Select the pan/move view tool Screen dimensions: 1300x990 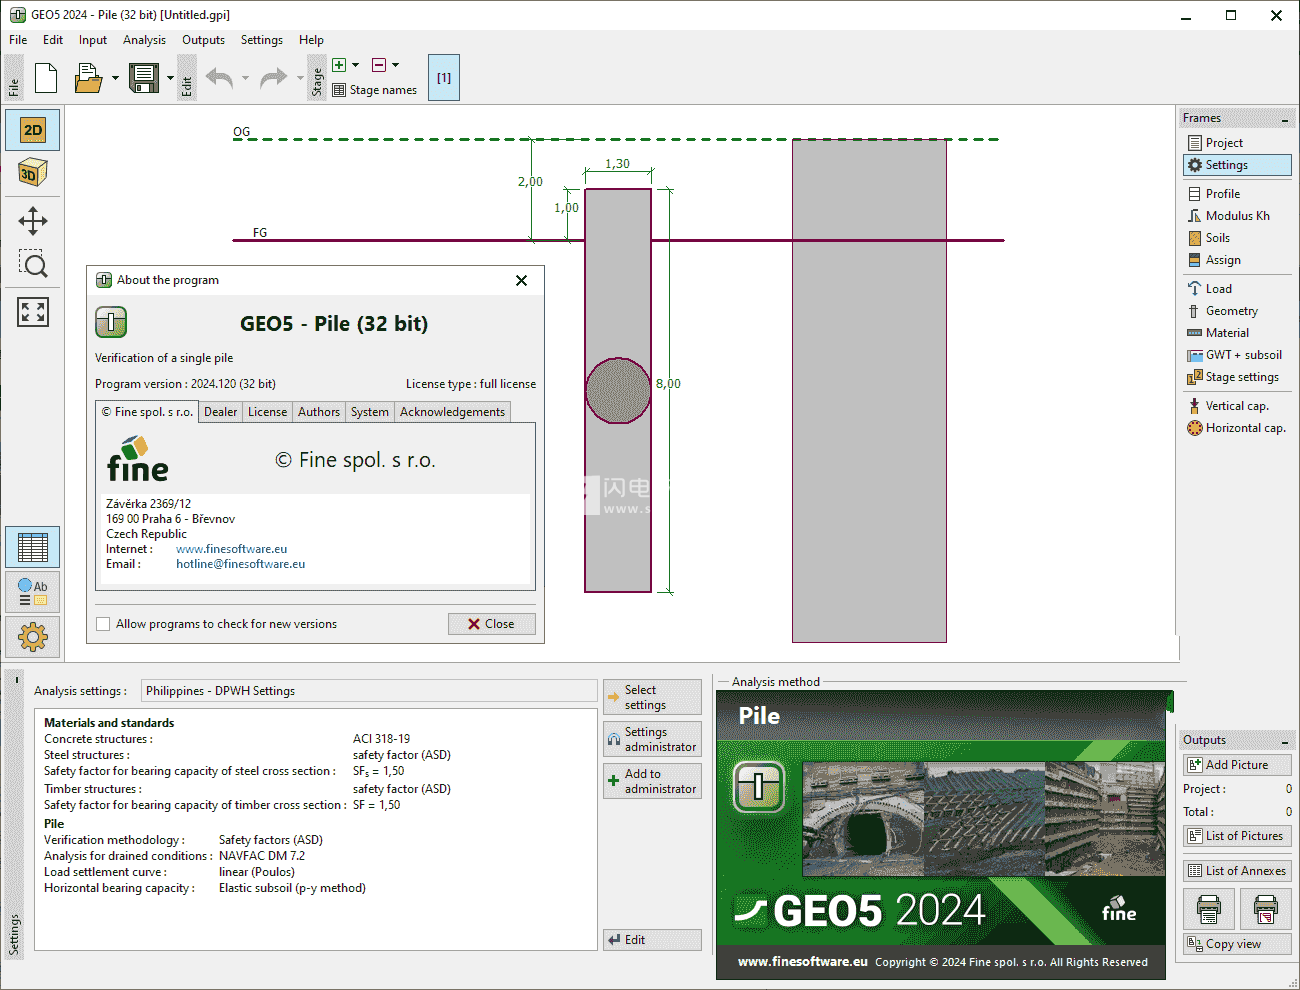coord(33,221)
